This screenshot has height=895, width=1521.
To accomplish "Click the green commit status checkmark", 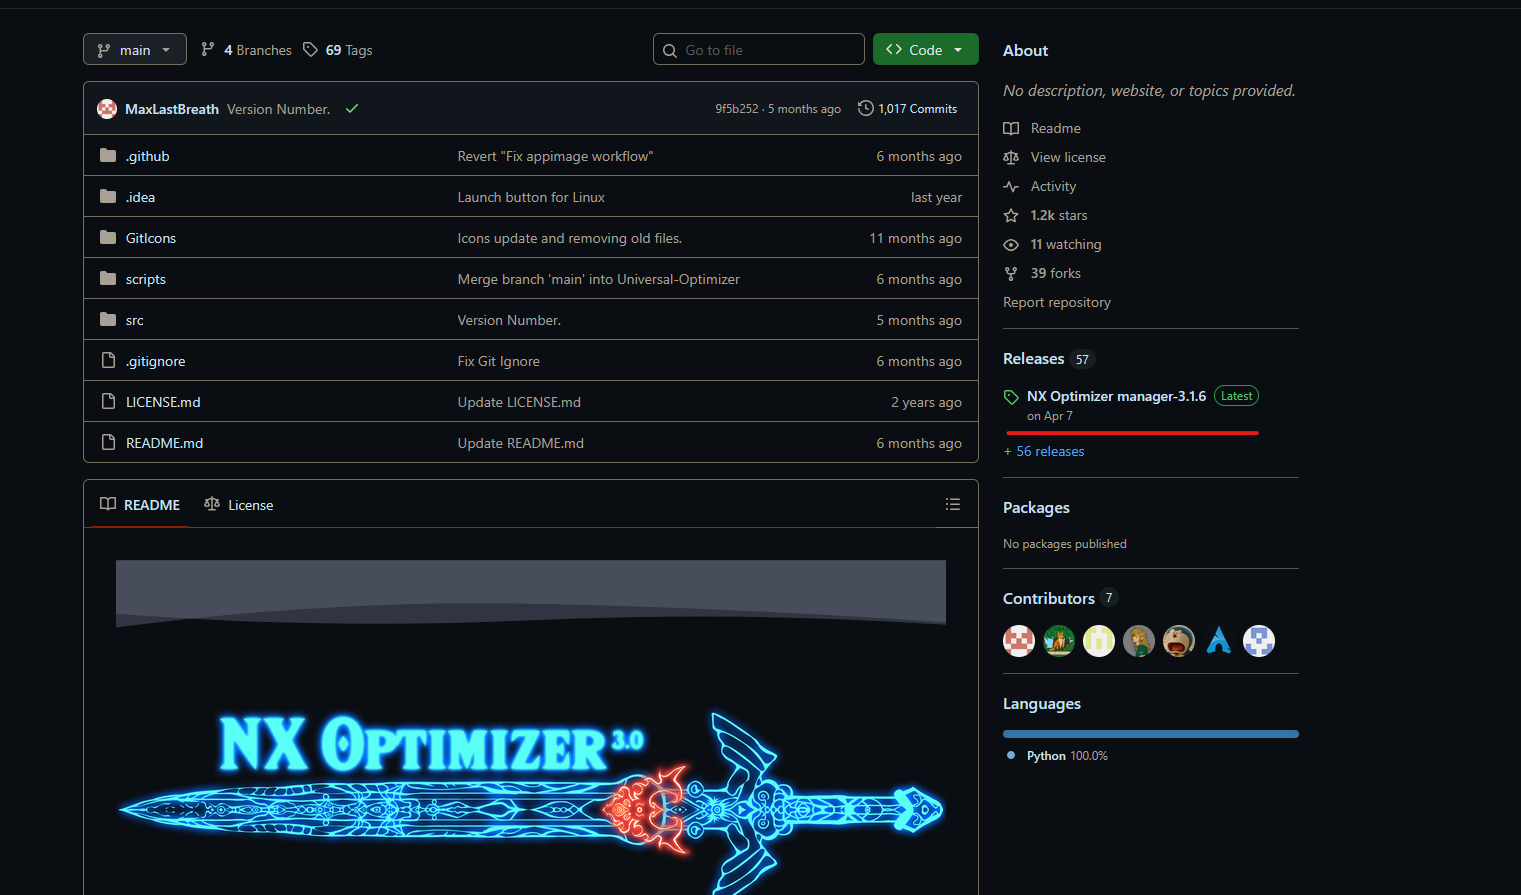I will [352, 109].
